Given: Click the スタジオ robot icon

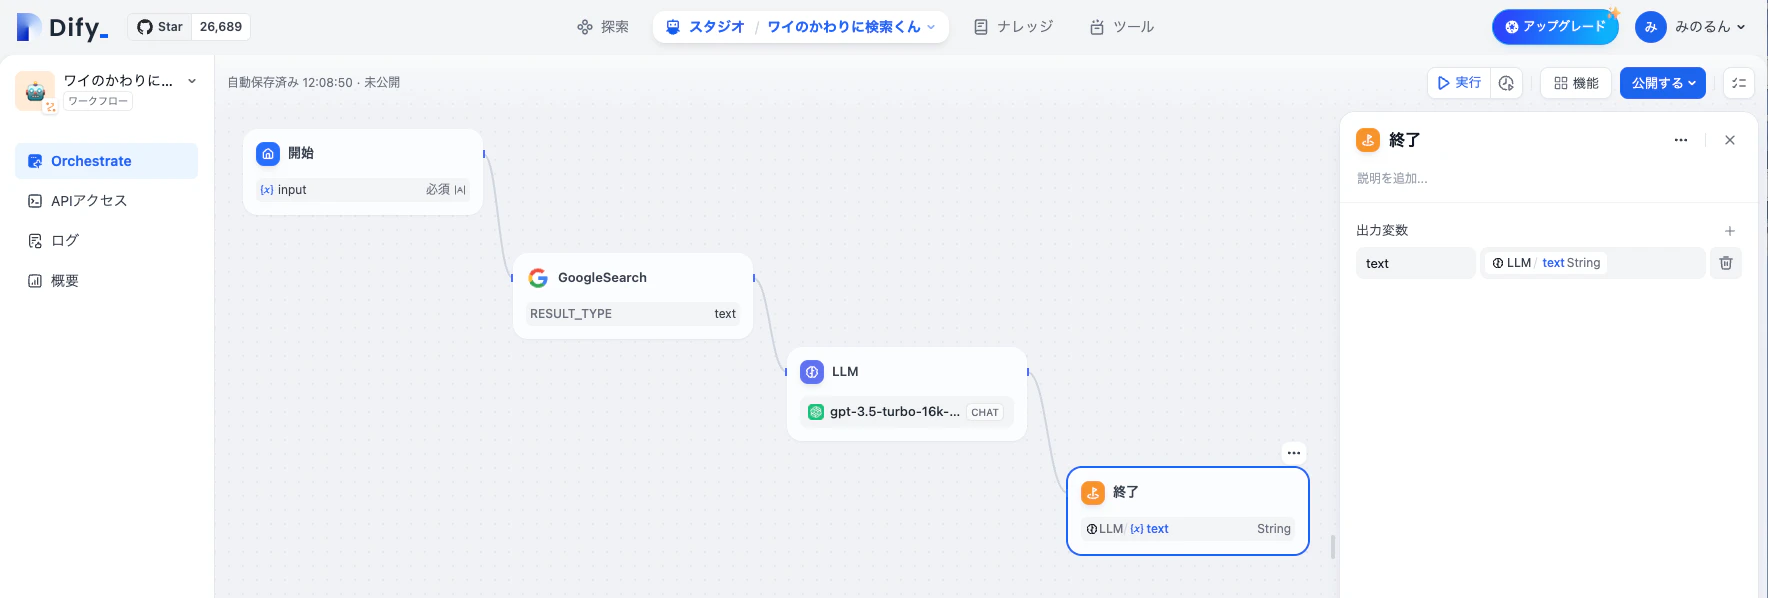Looking at the screenshot, I should pos(673,27).
